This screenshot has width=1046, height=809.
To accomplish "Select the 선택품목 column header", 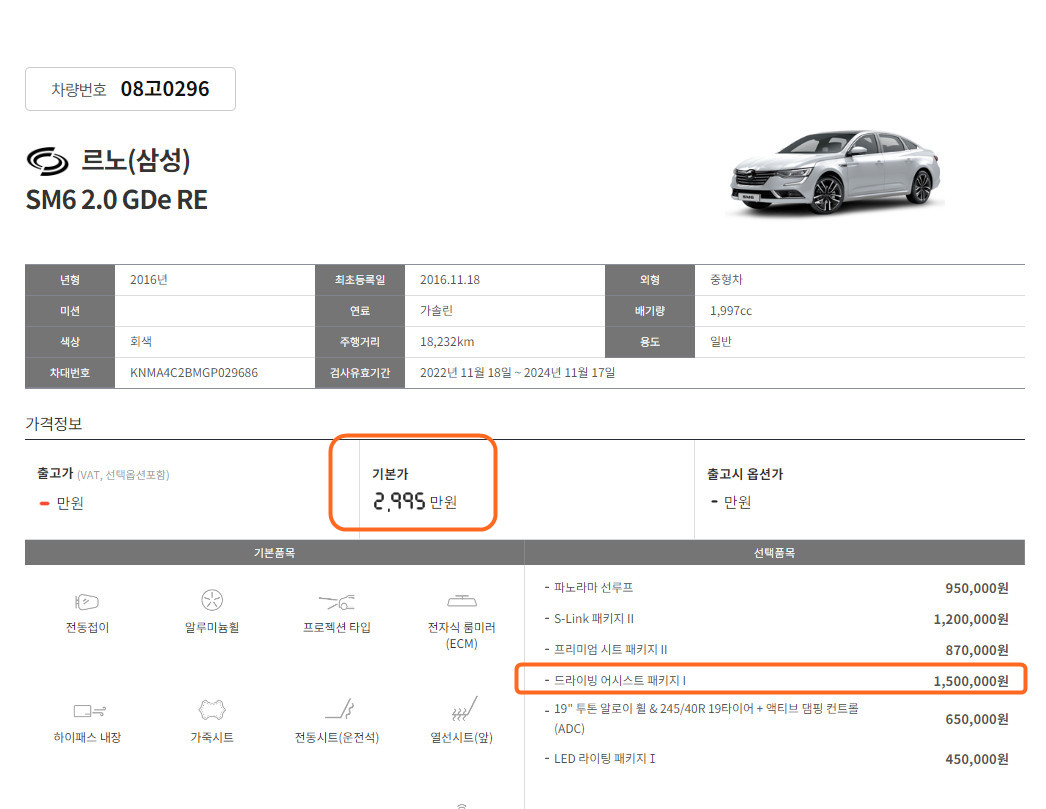I will click(x=774, y=553).
